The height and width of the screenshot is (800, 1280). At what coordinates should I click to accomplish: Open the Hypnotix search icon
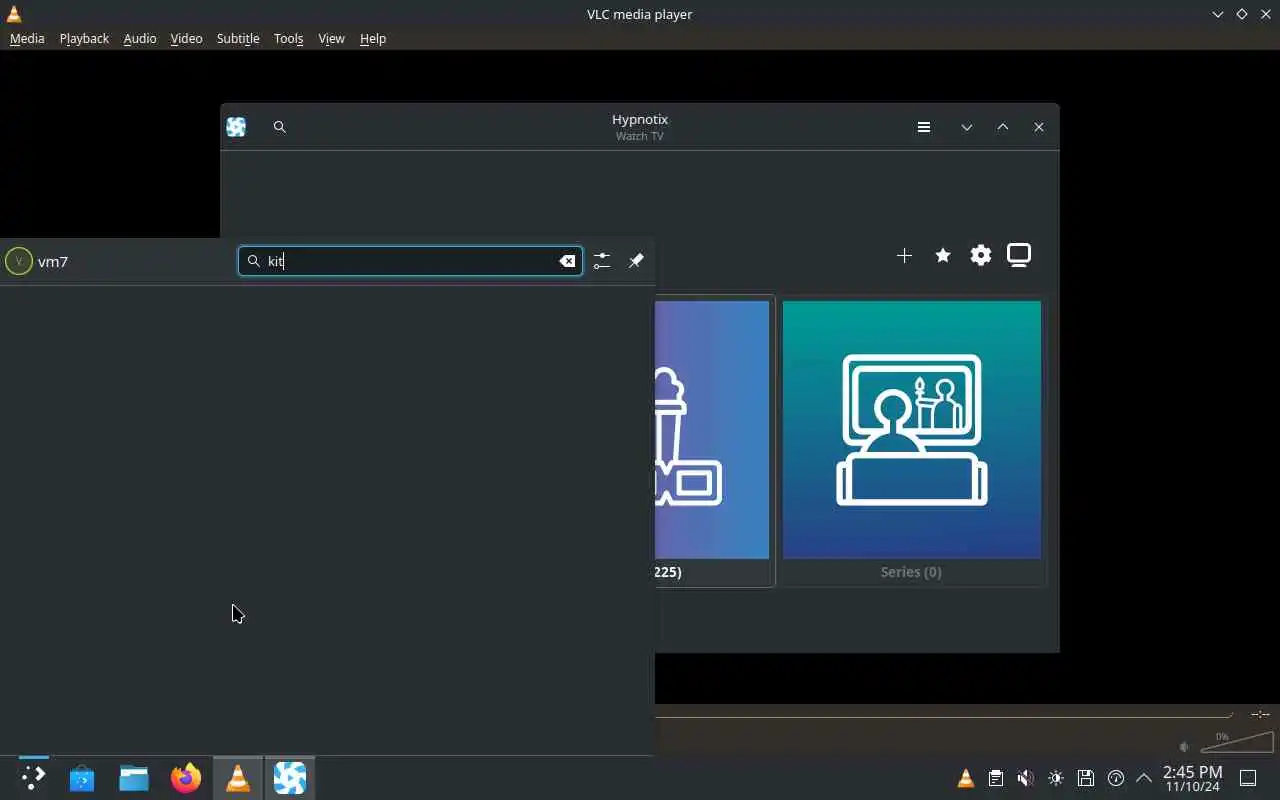(x=280, y=127)
